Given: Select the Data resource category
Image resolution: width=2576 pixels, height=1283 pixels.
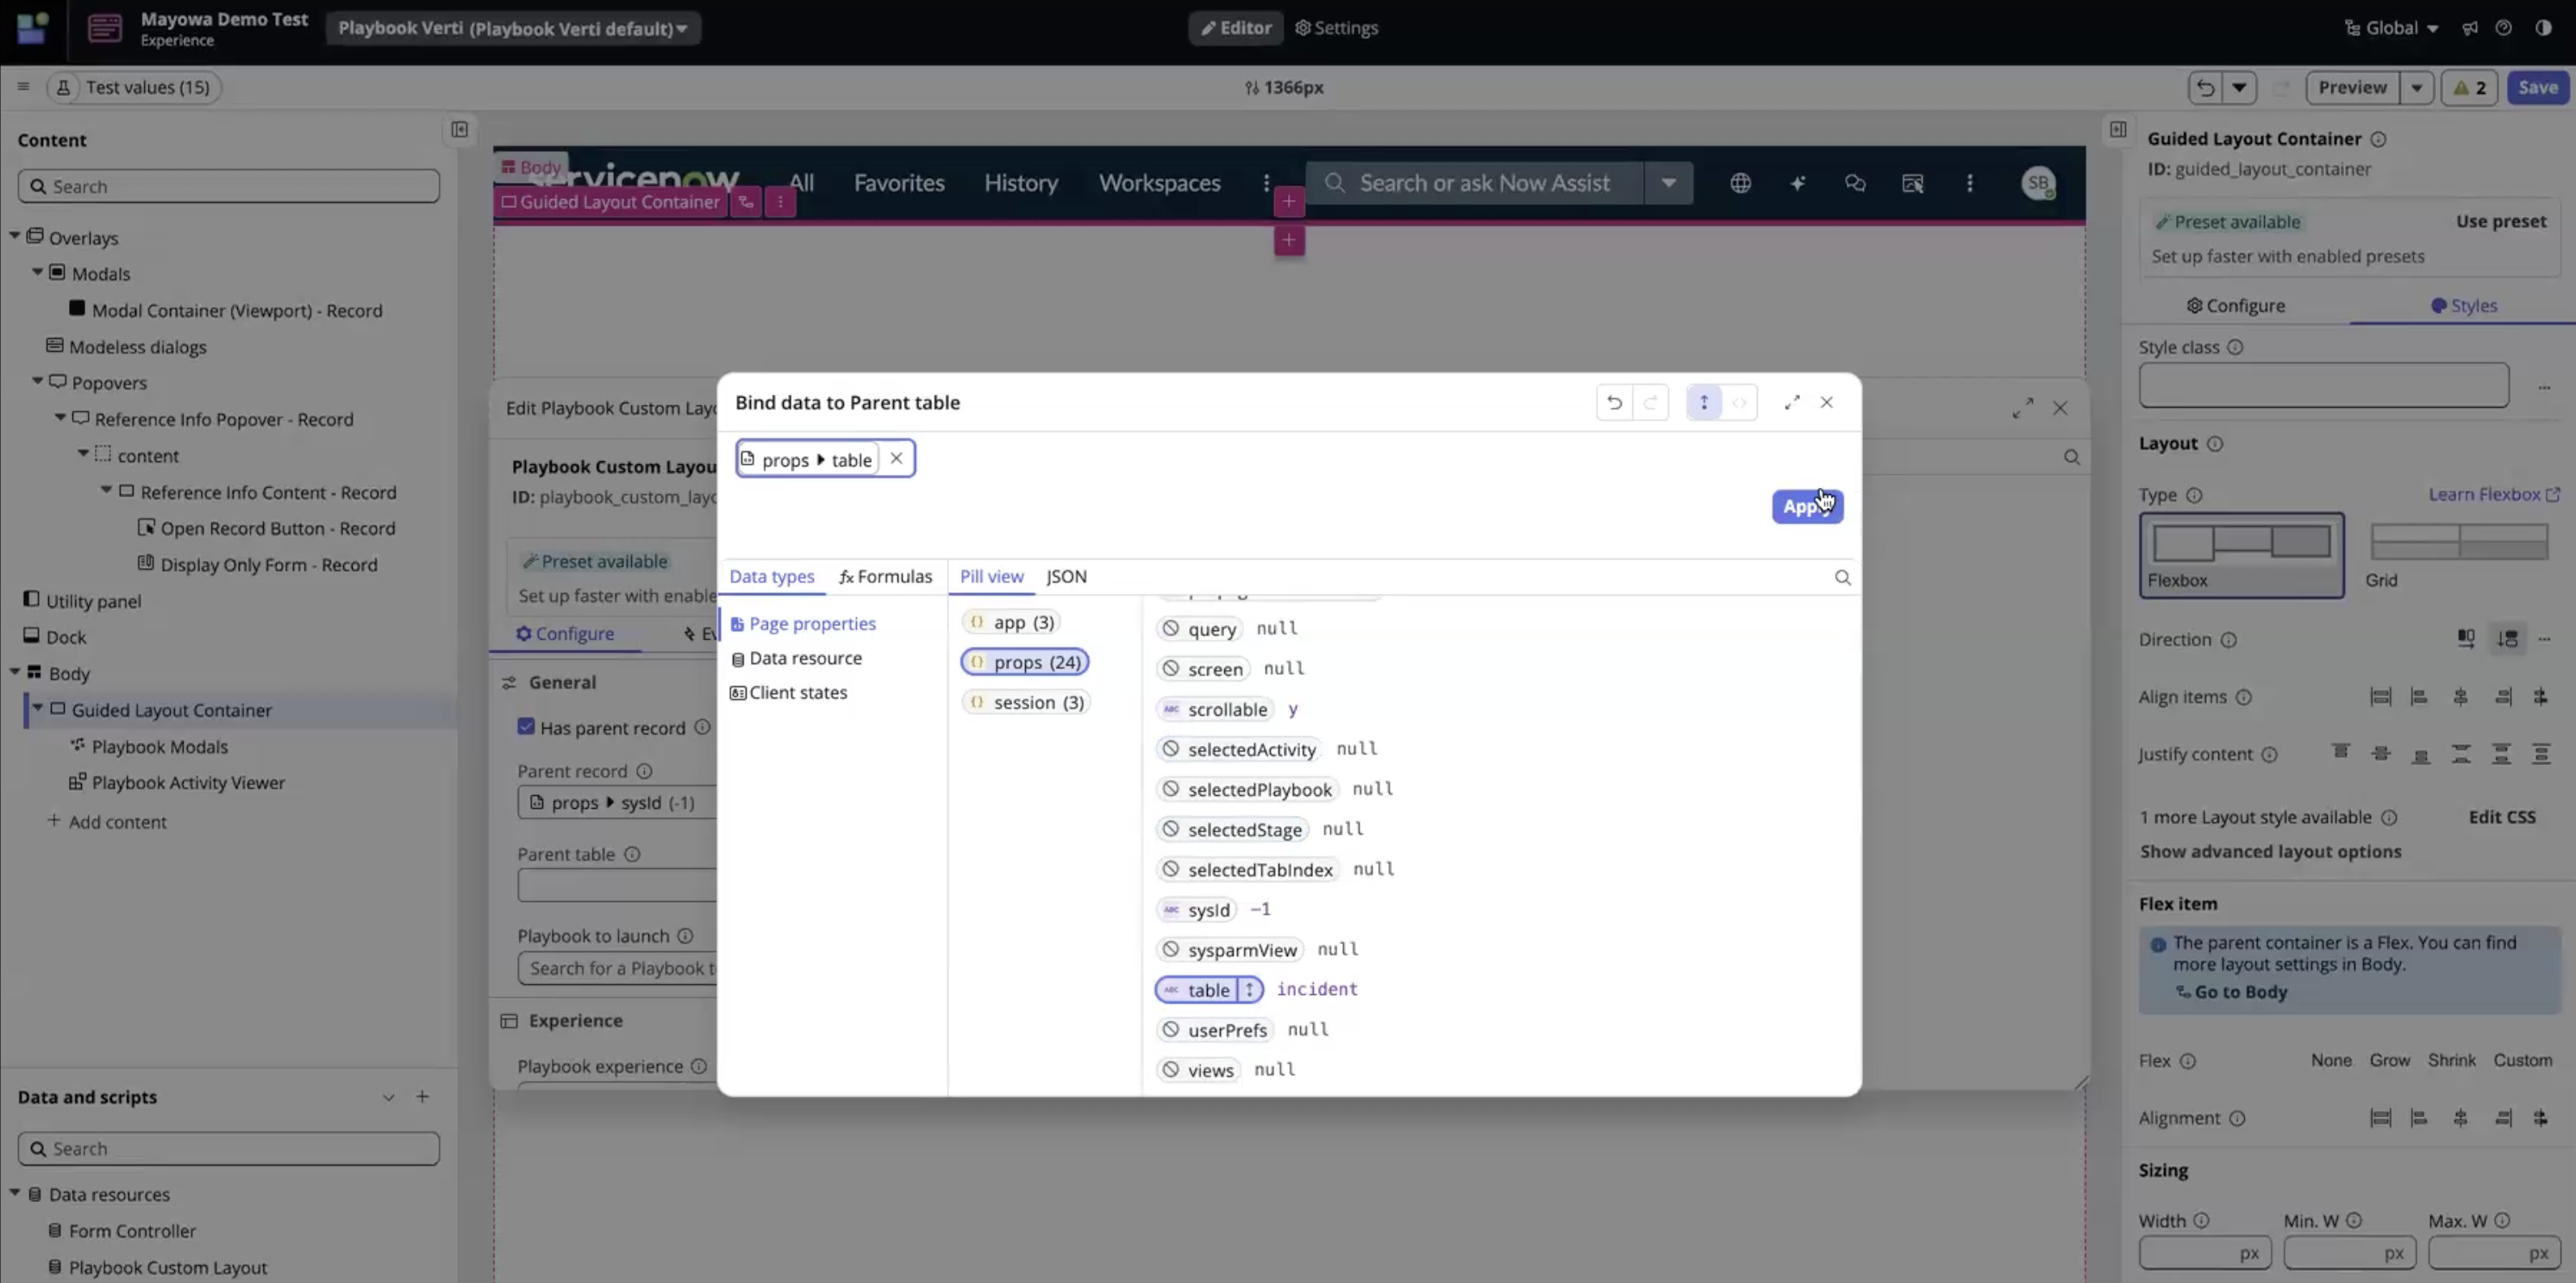Looking at the screenshot, I should pyautogui.click(x=797, y=658).
